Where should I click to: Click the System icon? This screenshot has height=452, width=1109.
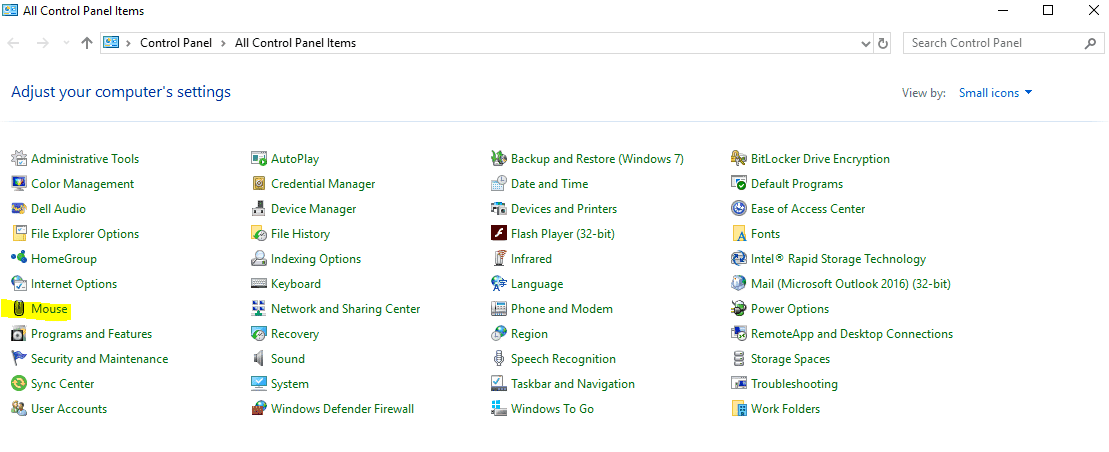point(259,383)
